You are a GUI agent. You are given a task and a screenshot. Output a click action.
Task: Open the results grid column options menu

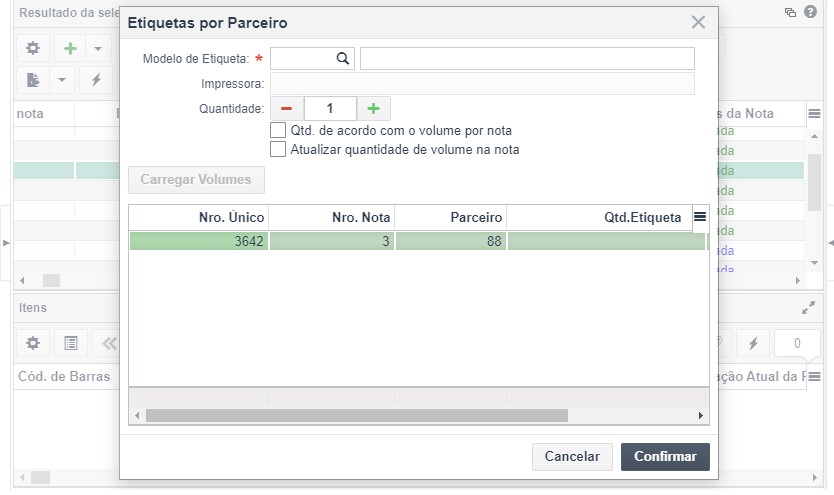tap(814, 113)
